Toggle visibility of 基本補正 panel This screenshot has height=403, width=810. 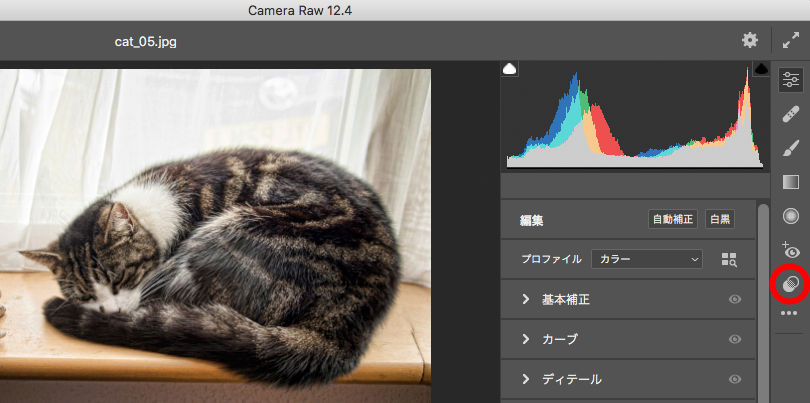point(735,299)
